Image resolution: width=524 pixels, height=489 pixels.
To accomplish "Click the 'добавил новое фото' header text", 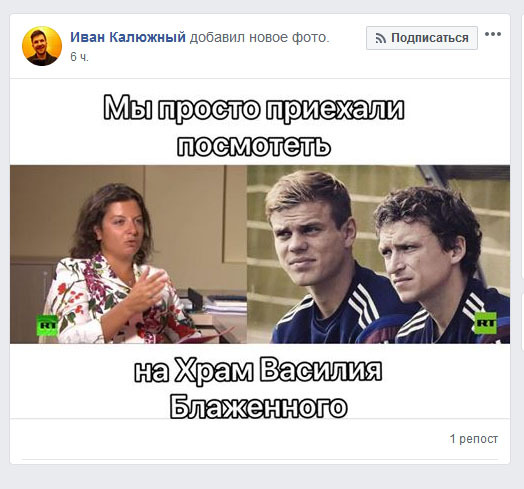I will 259,37.
